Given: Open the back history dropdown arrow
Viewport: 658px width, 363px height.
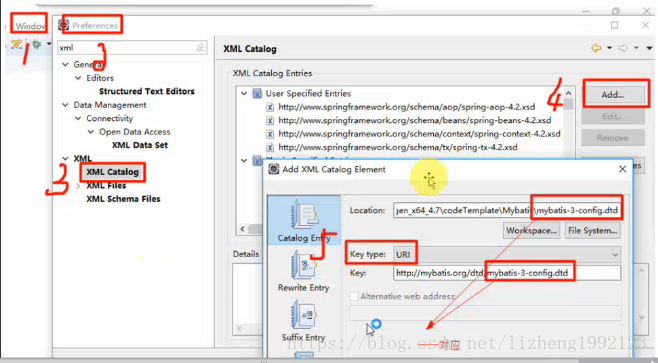Looking at the screenshot, I should [609, 48].
